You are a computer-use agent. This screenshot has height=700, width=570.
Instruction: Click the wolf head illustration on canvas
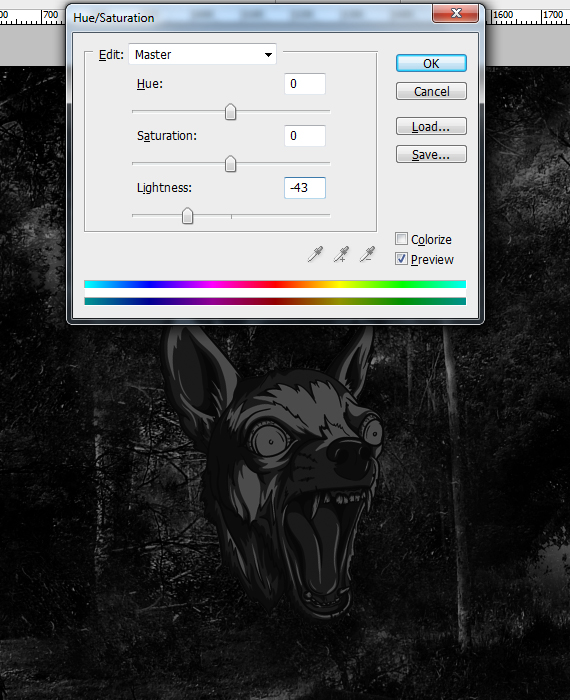[272, 471]
